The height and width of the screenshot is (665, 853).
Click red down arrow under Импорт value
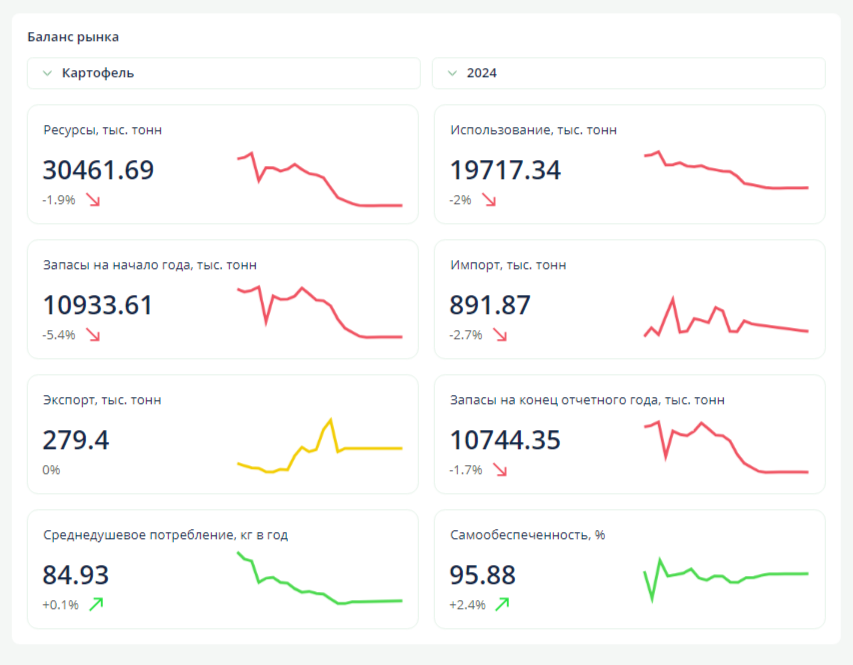[500, 335]
